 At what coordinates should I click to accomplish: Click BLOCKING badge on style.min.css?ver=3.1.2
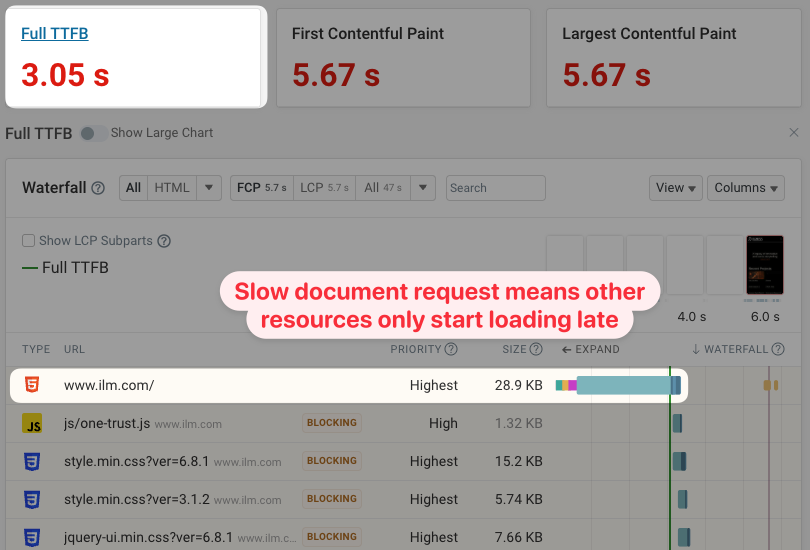(x=332, y=499)
